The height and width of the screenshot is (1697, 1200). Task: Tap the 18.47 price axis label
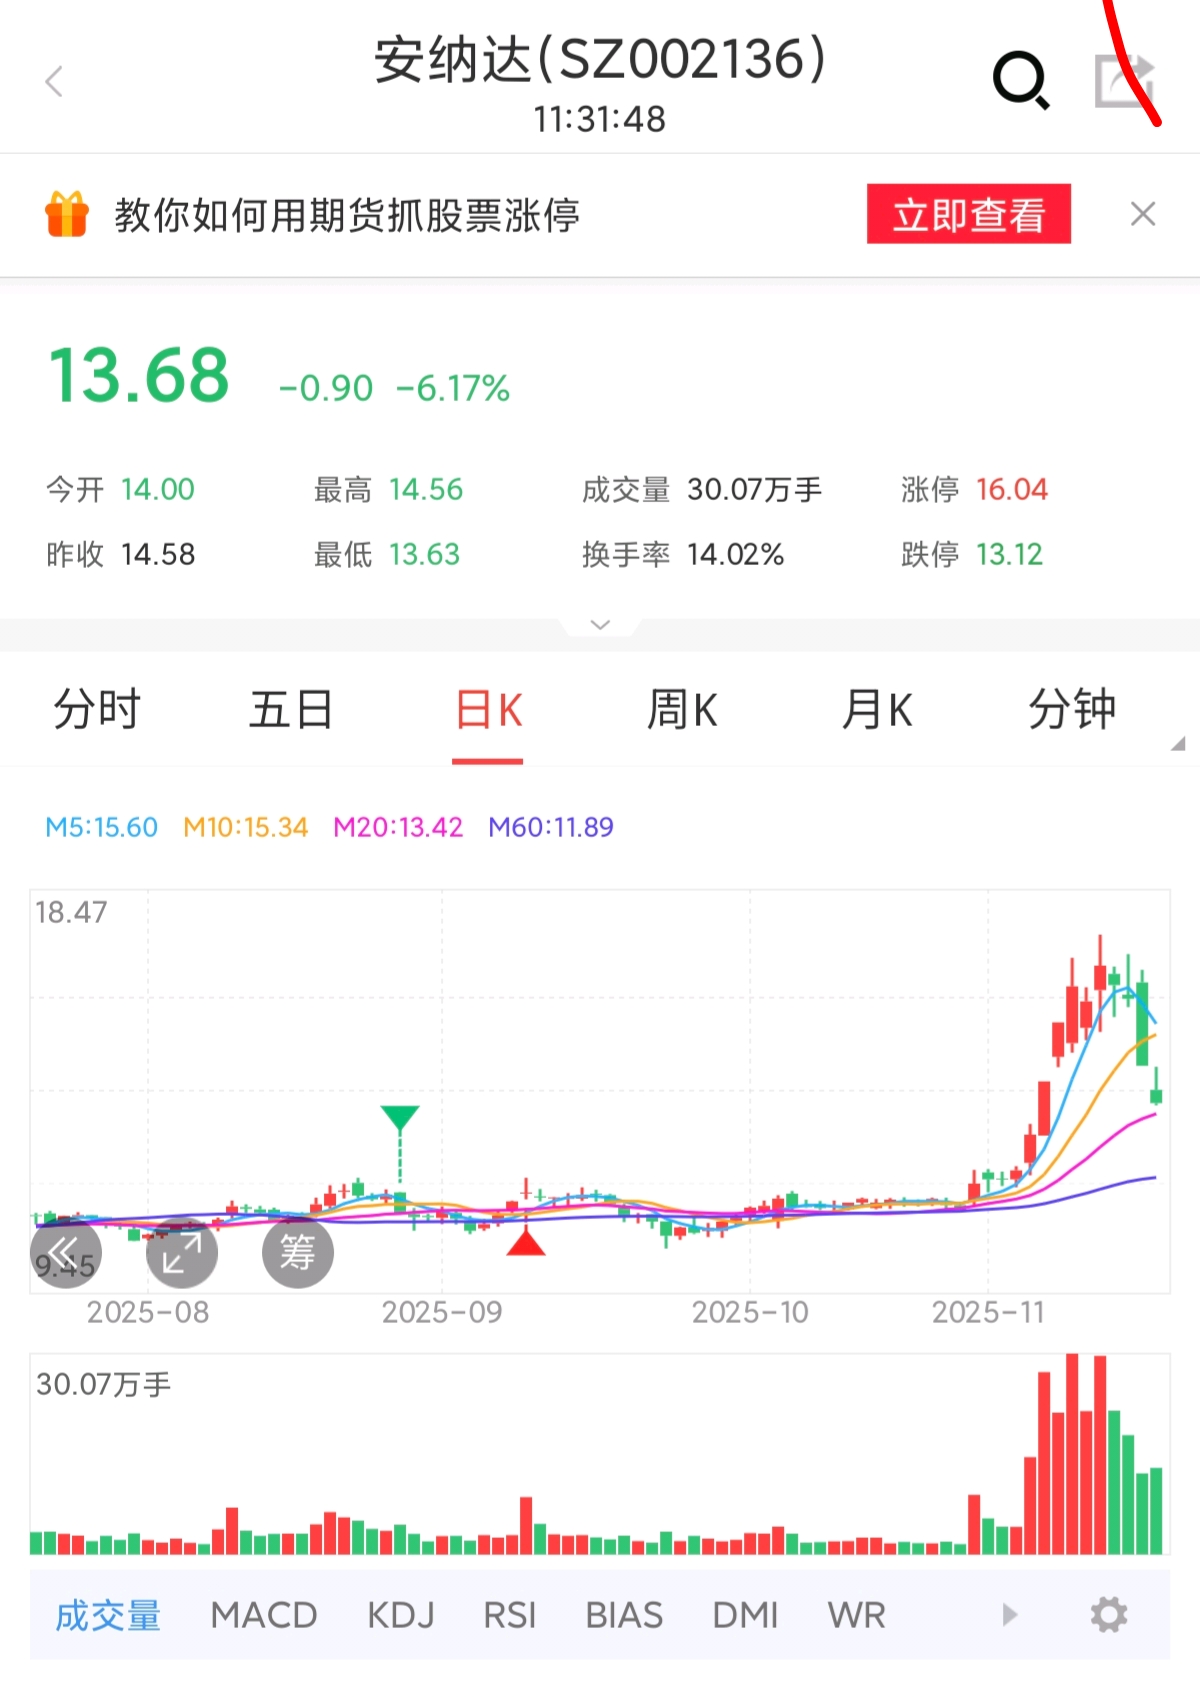tap(70, 912)
